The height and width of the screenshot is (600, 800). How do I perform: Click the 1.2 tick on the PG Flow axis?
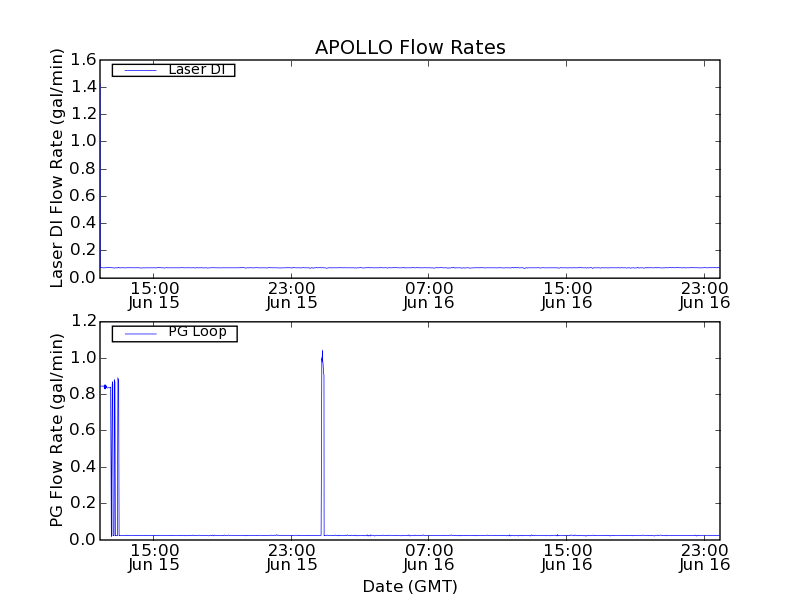83,321
